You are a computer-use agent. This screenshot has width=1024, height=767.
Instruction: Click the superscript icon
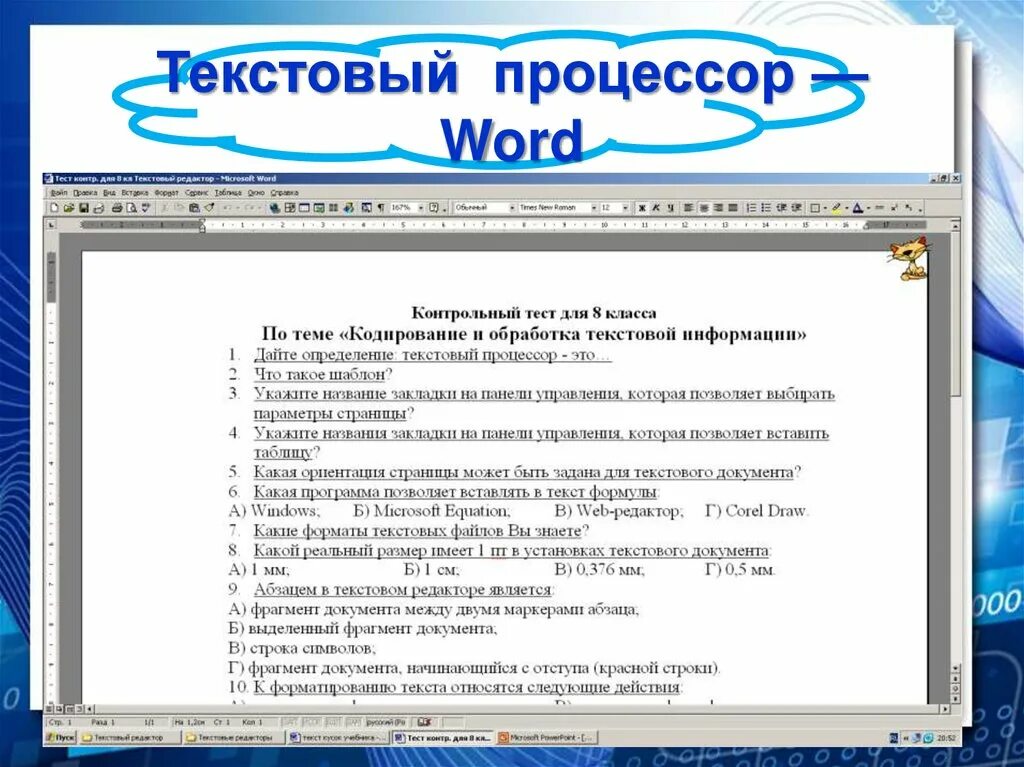[894, 208]
